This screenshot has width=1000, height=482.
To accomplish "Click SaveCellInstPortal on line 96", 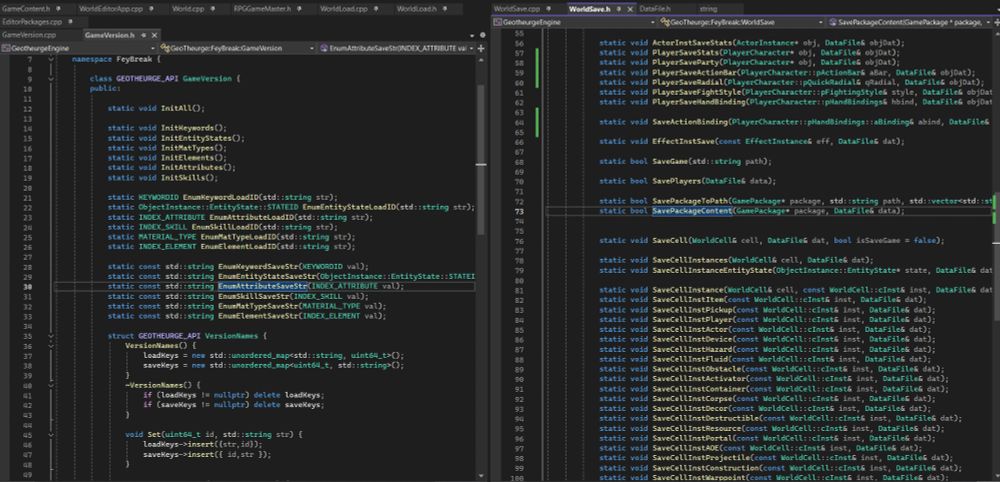I will click(x=692, y=438).
